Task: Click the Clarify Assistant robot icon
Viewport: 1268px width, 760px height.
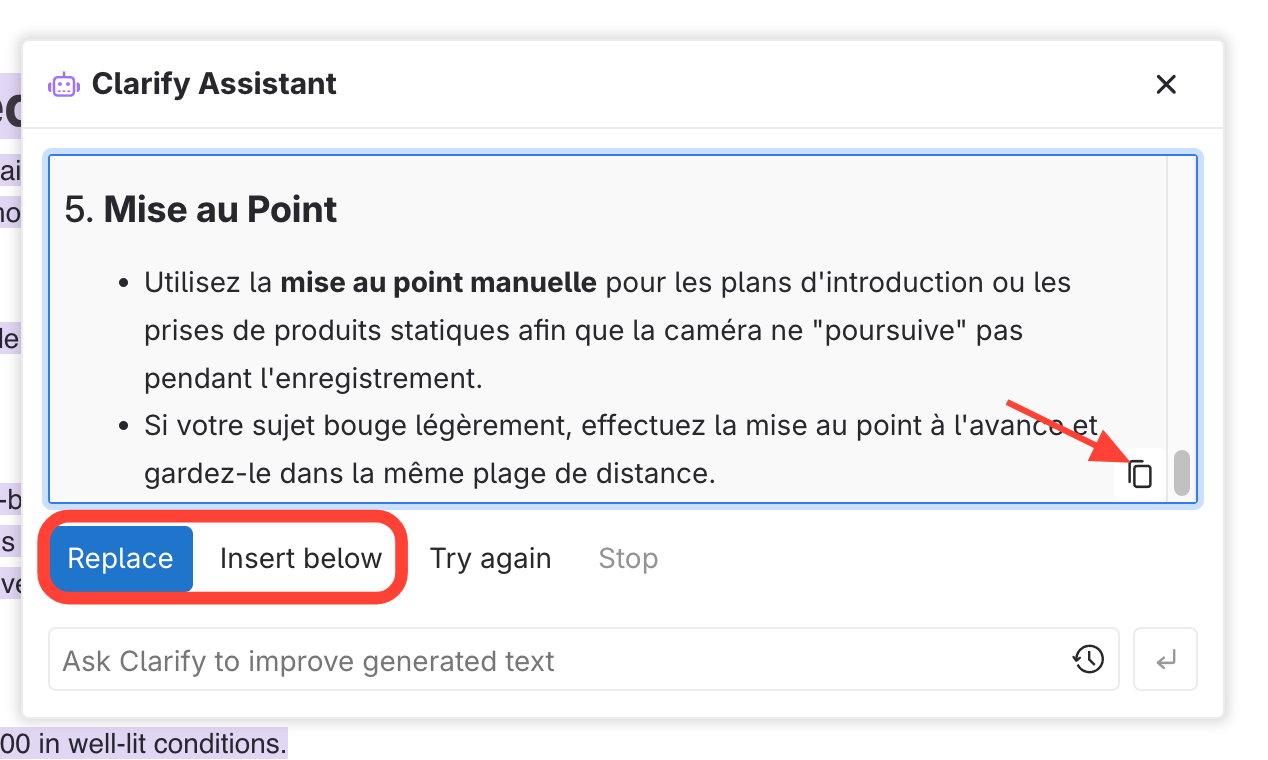Action: click(x=64, y=84)
